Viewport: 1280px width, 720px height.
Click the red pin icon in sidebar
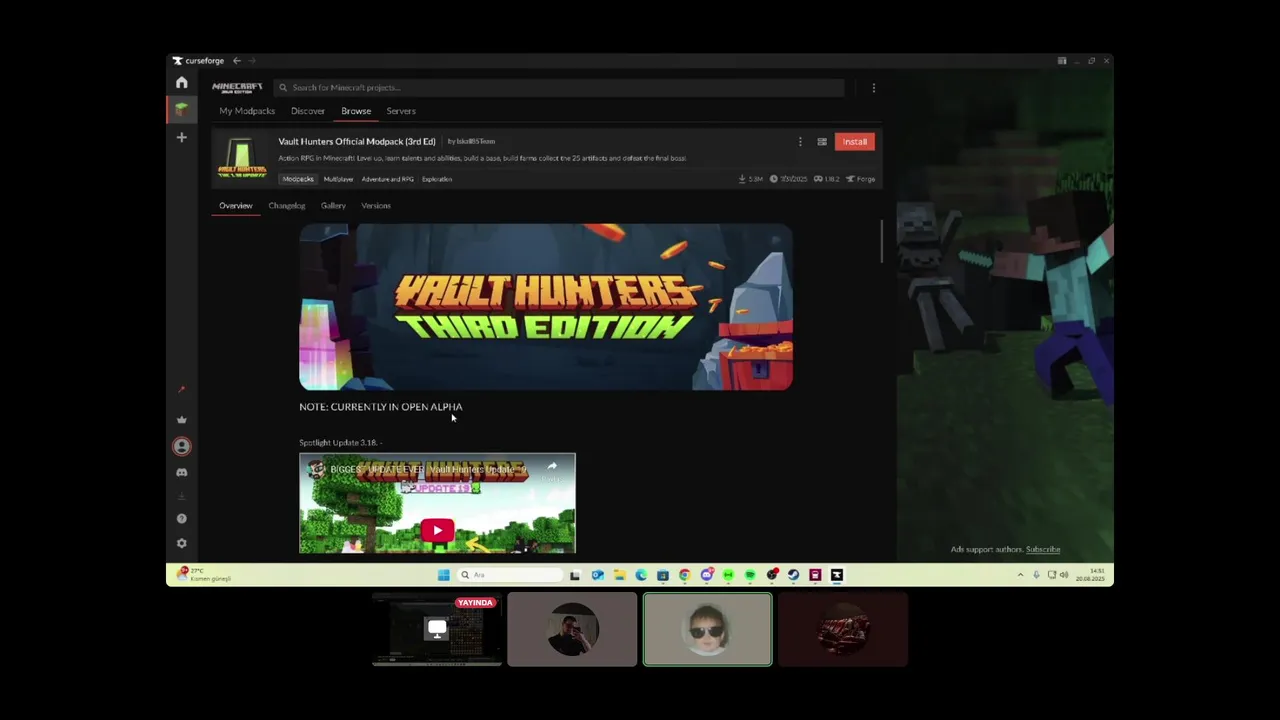pos(181,390)
